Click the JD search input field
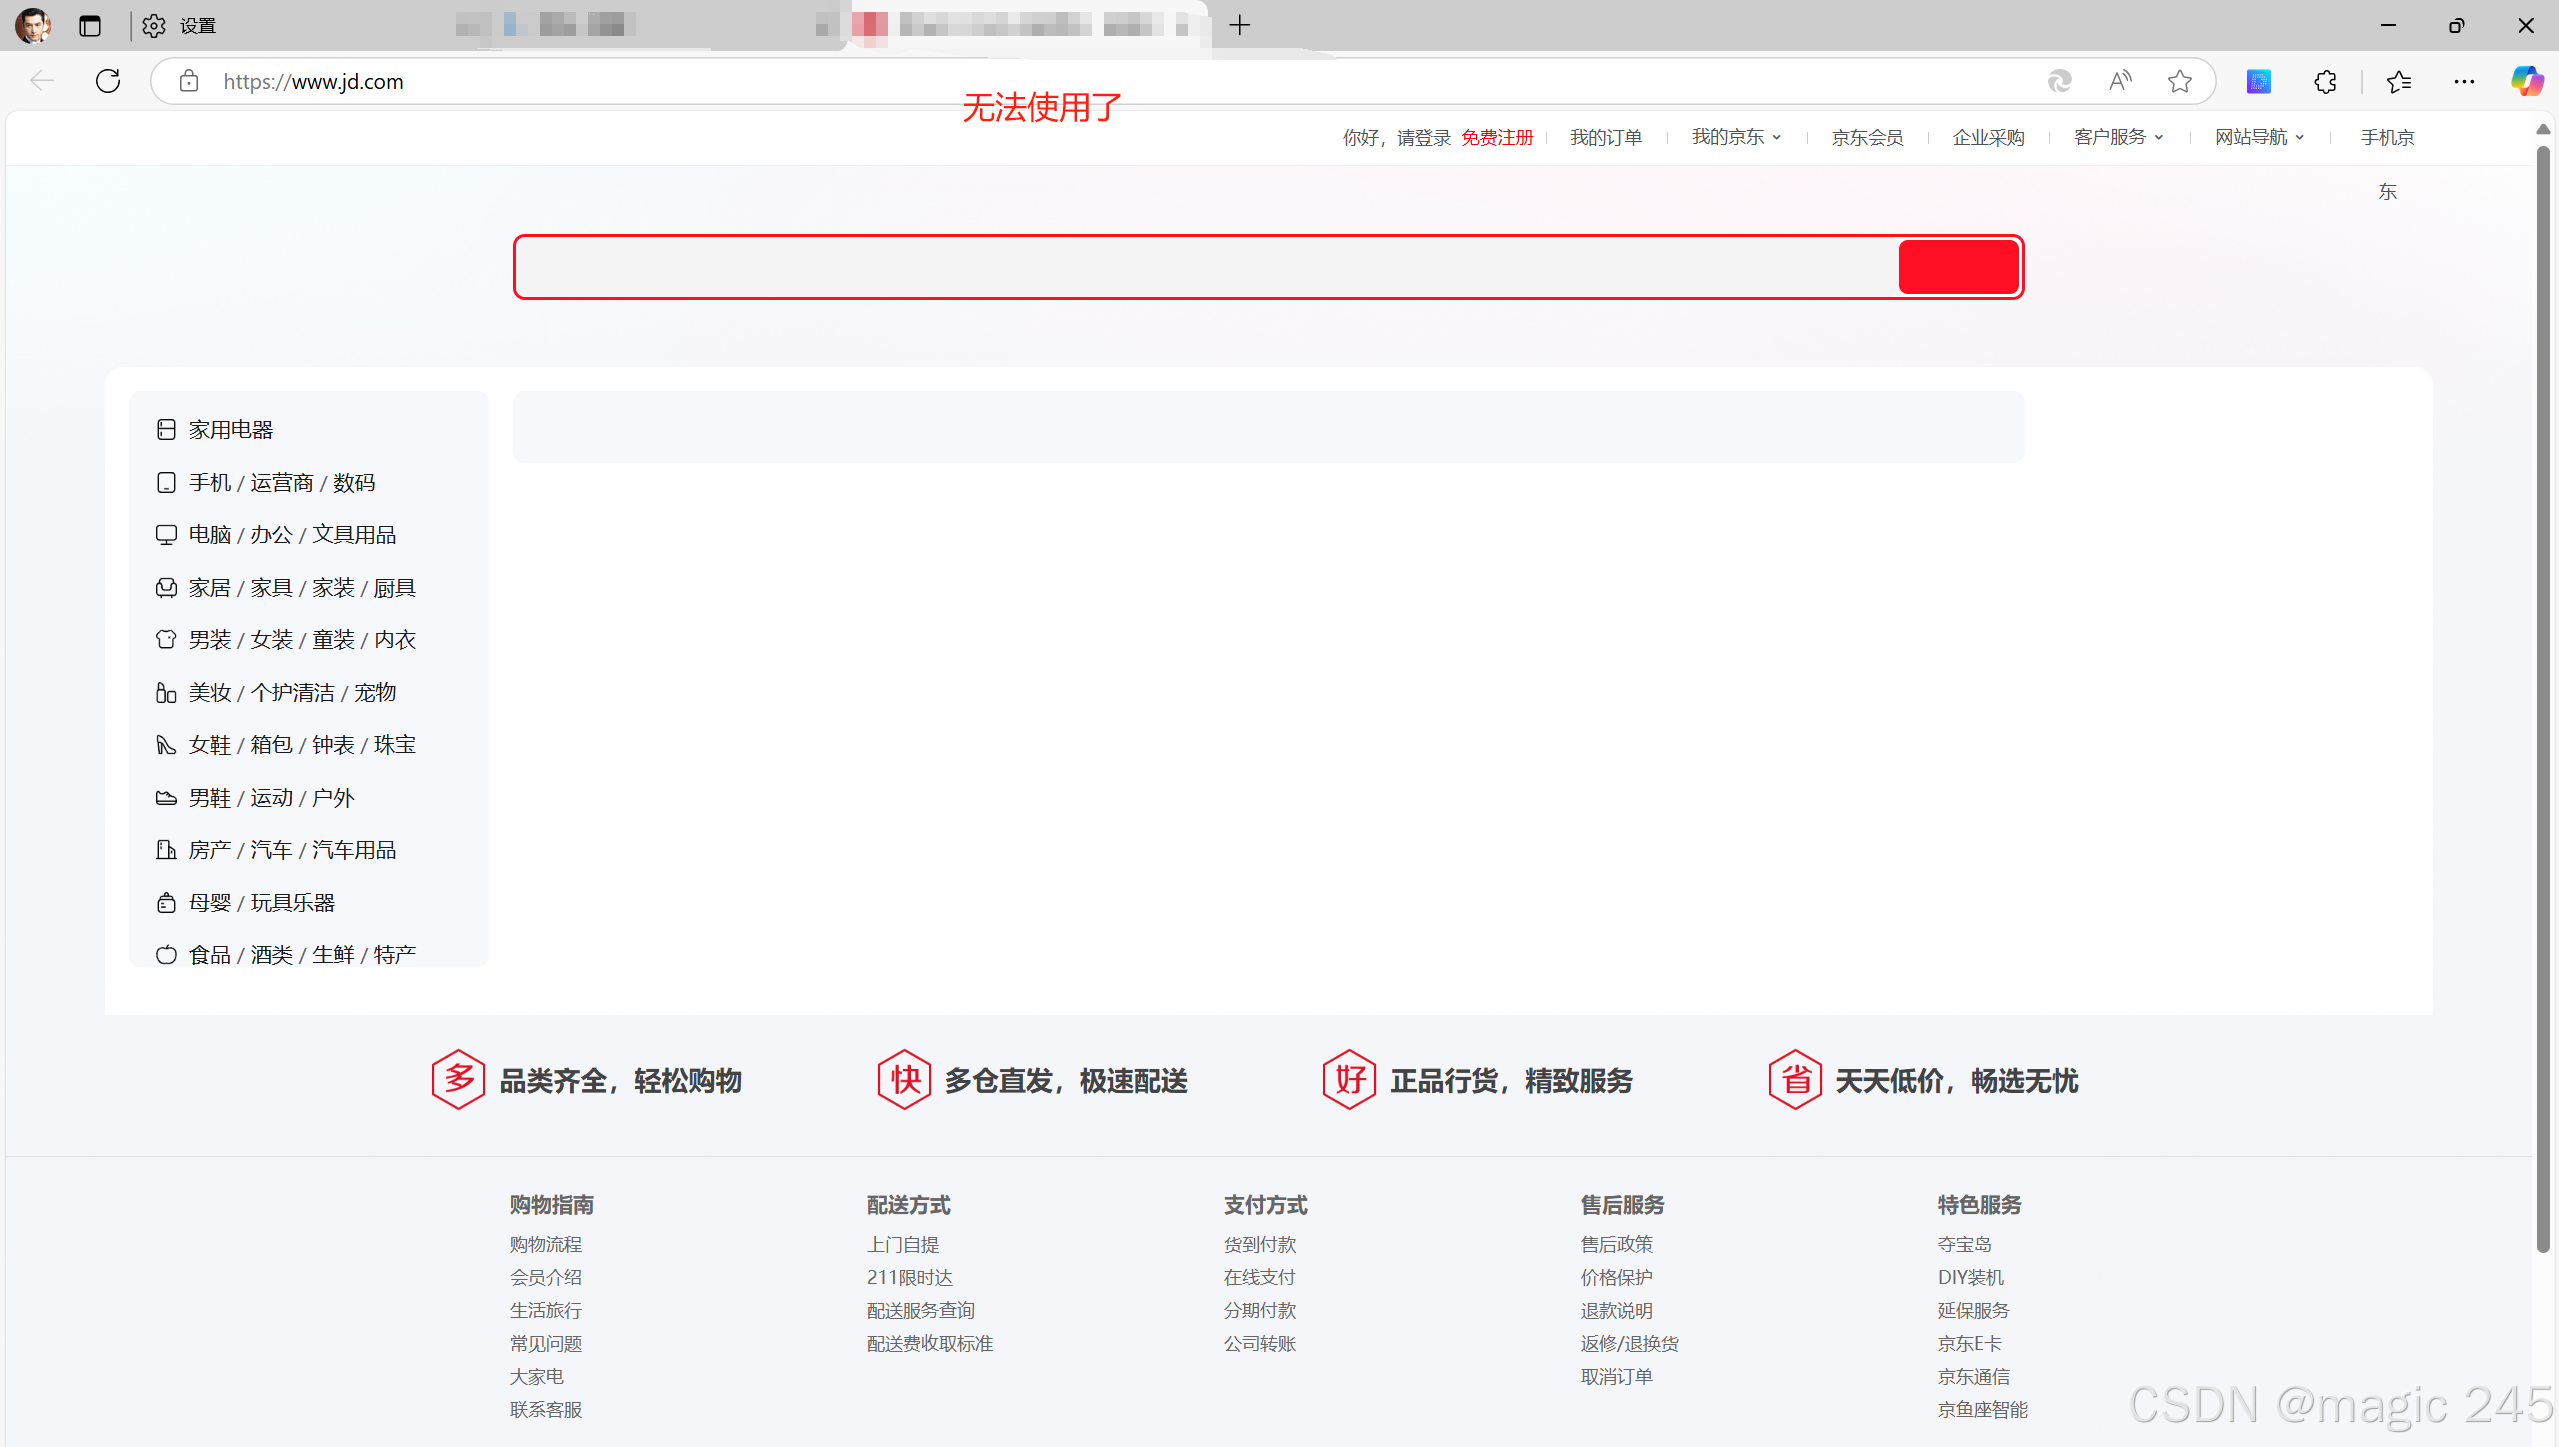2559x1447 pixels. pos(1205,267)
